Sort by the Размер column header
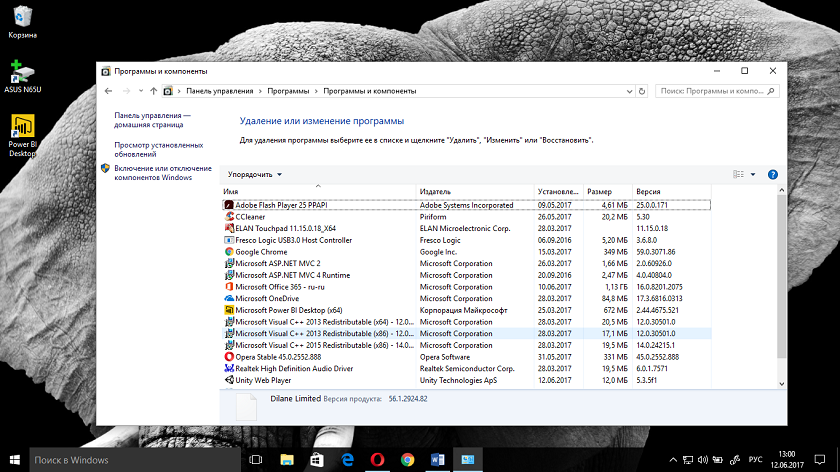The image size is (840, 472). point(608,191)
